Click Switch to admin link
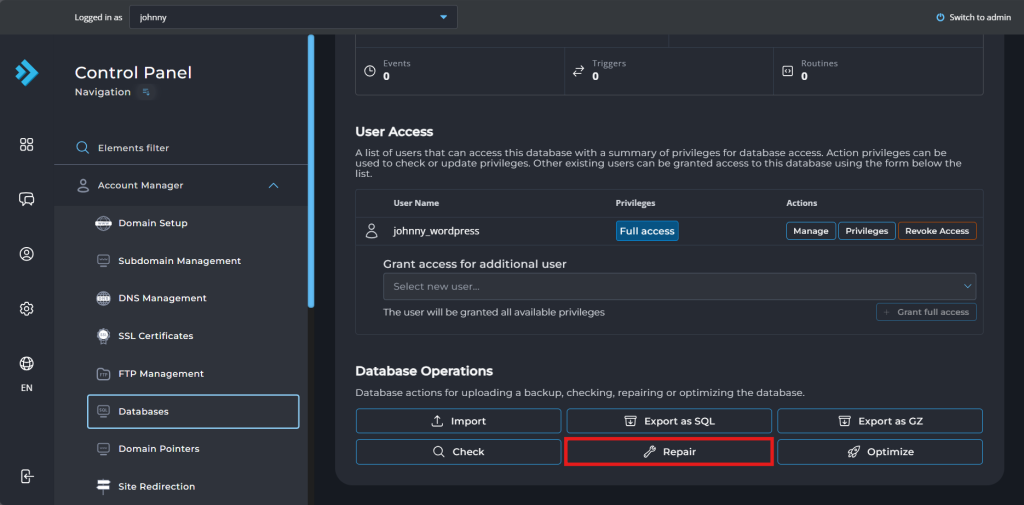Viewport: 1024px width, 505px height. click(973, 18)
